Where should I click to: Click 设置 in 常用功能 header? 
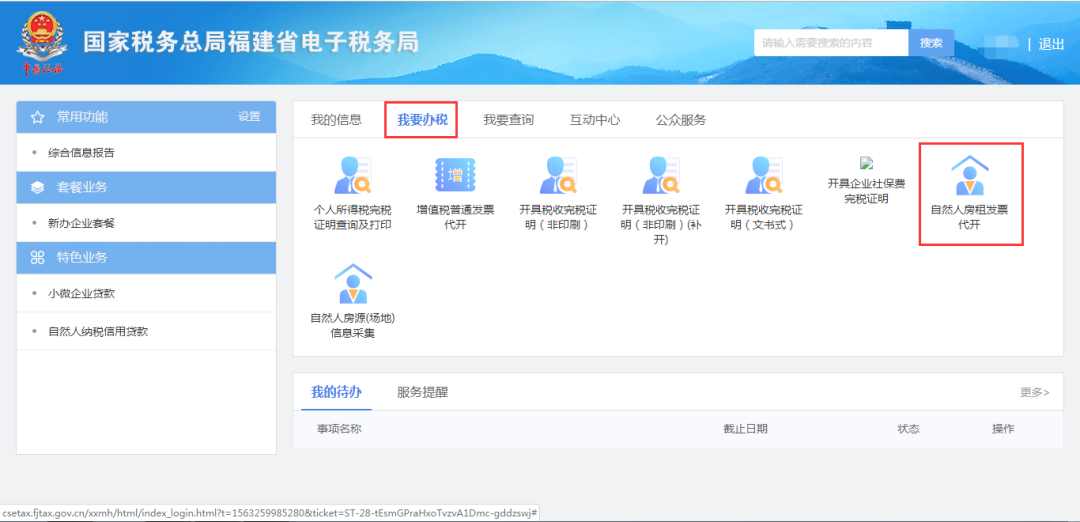249,116
